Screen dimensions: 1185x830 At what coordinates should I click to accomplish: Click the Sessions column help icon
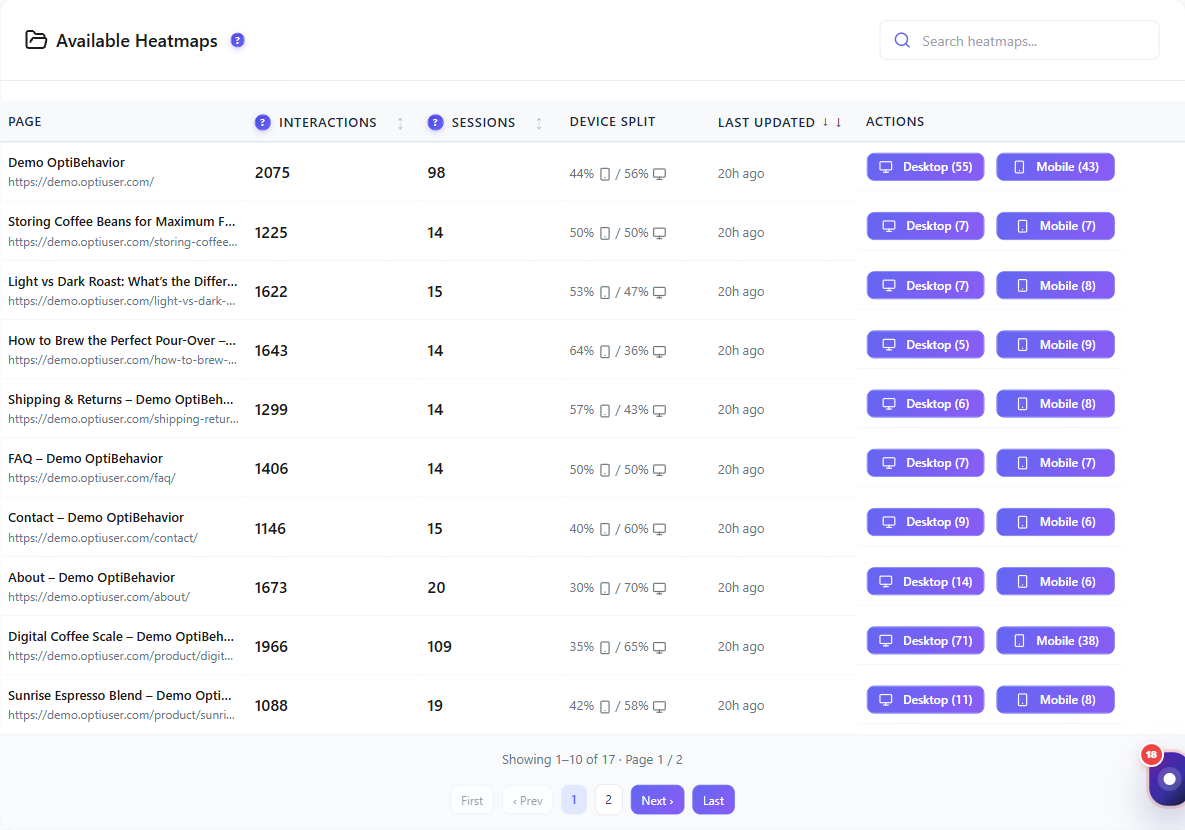tap(435, 122)
